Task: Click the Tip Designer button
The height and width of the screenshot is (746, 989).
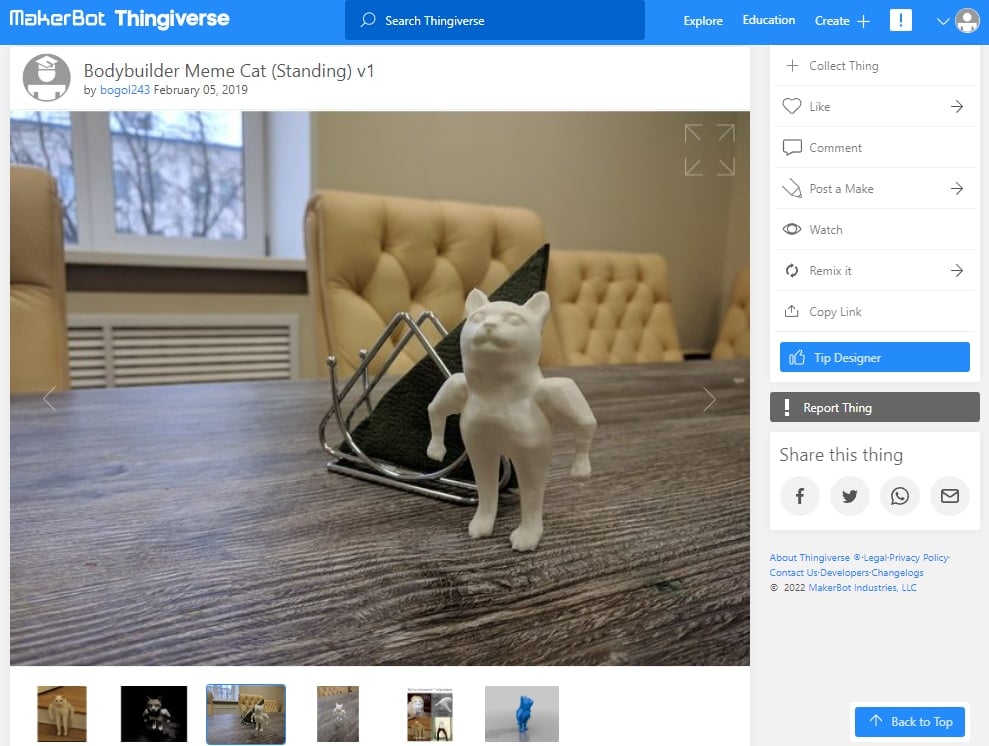Action: [874, 358]
